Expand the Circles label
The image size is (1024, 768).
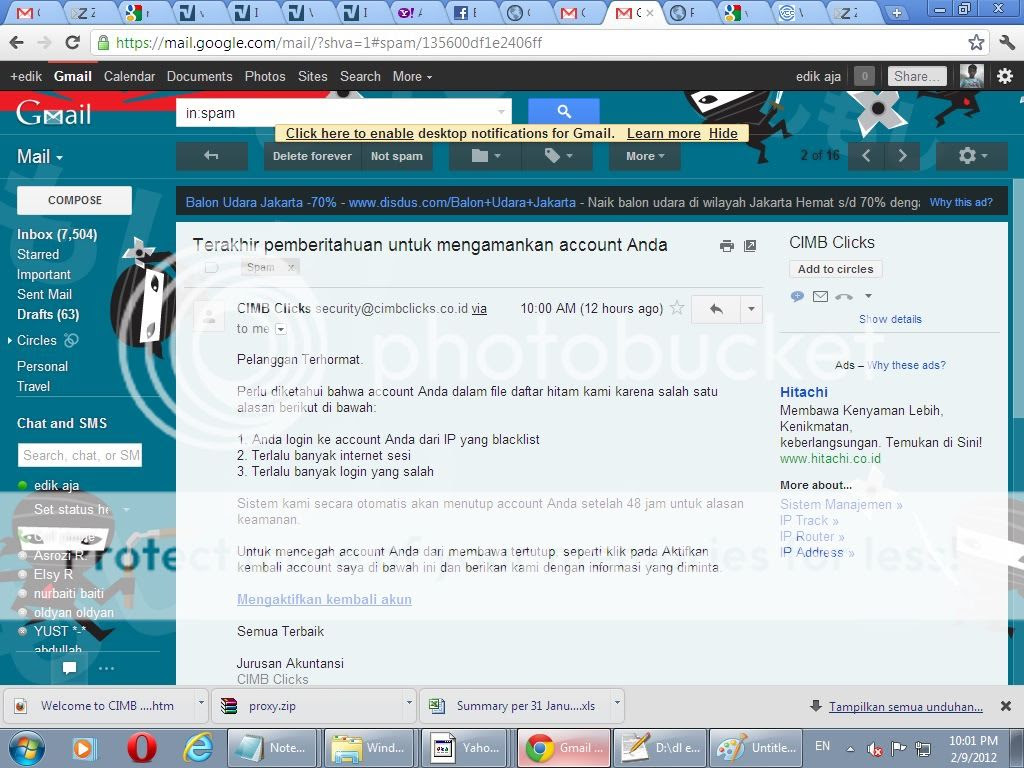[x=10, y=340]
